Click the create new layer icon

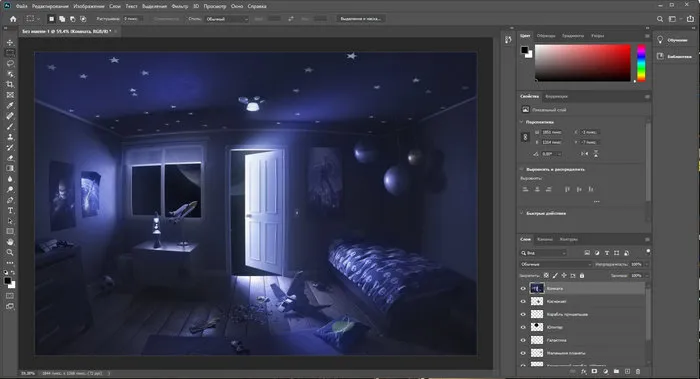click(x=627, y=371)
